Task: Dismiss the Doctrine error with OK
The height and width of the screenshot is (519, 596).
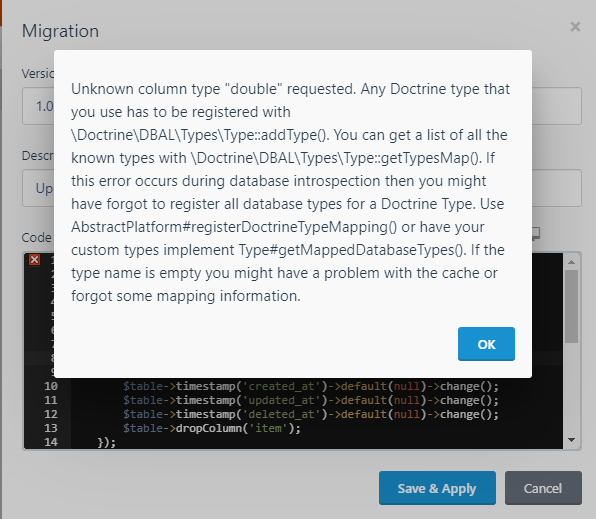Action: point(486,344)
